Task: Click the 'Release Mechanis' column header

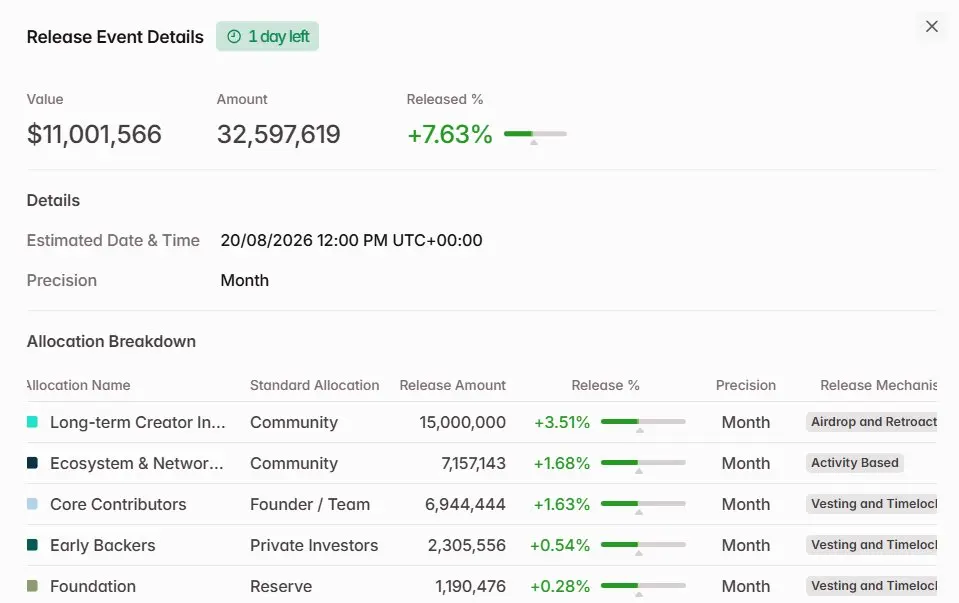Action: [x=879, y=385]
